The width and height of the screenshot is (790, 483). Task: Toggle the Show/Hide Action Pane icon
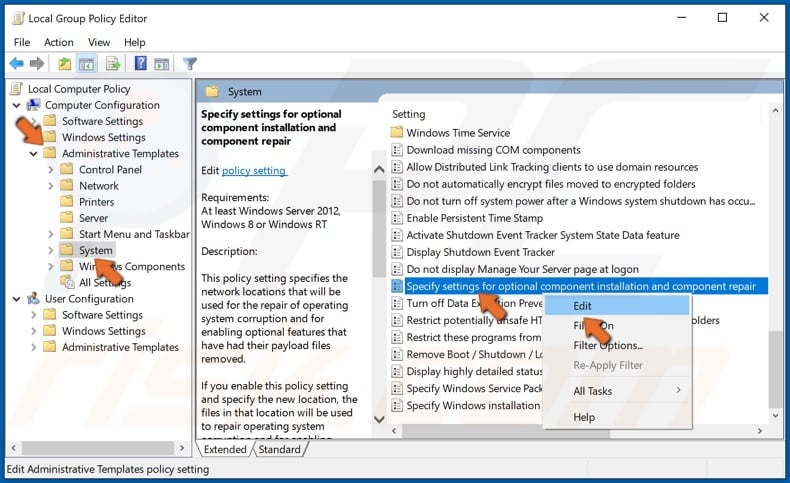pos(162,64)
